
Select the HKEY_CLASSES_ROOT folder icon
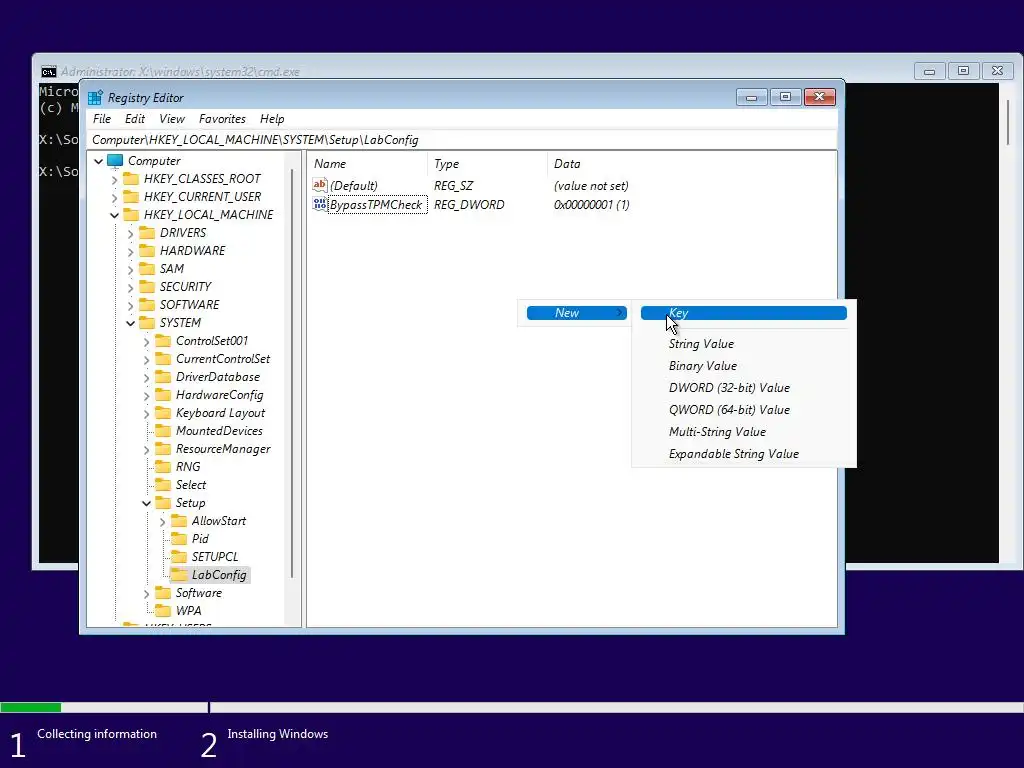(131, 179)
